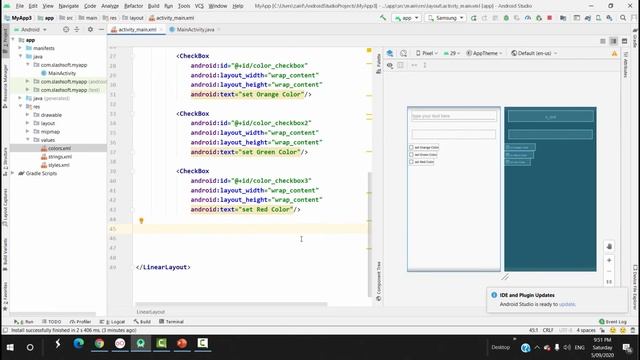Click the Select Opened File target icon
The image size is (640, 360).
(x=66, y=29)
